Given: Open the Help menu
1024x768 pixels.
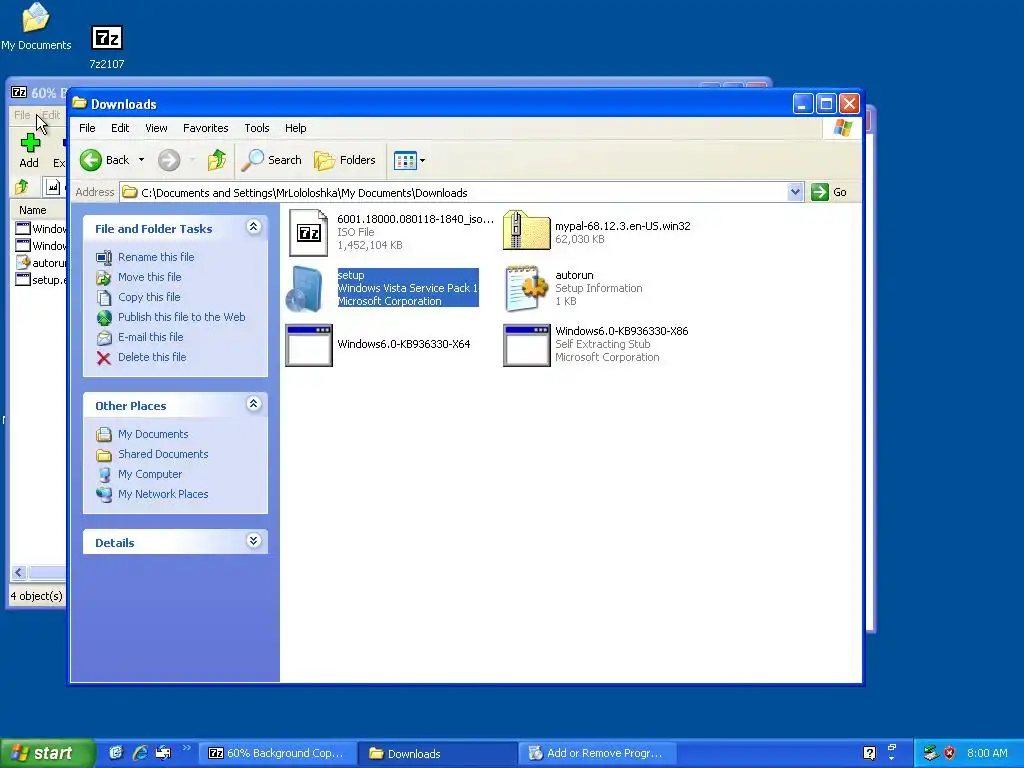Looking at the screenshot, I should tap(295, 128).
